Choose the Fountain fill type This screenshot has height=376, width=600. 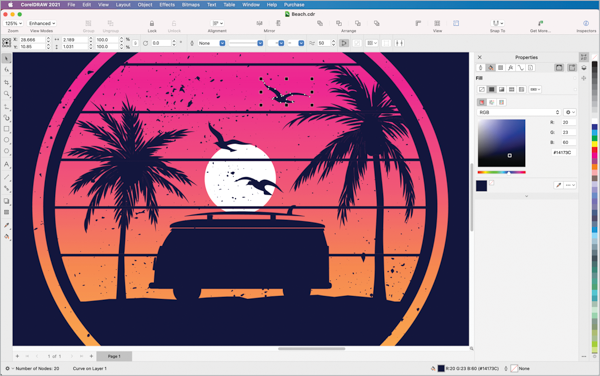[x=501, y=90]
